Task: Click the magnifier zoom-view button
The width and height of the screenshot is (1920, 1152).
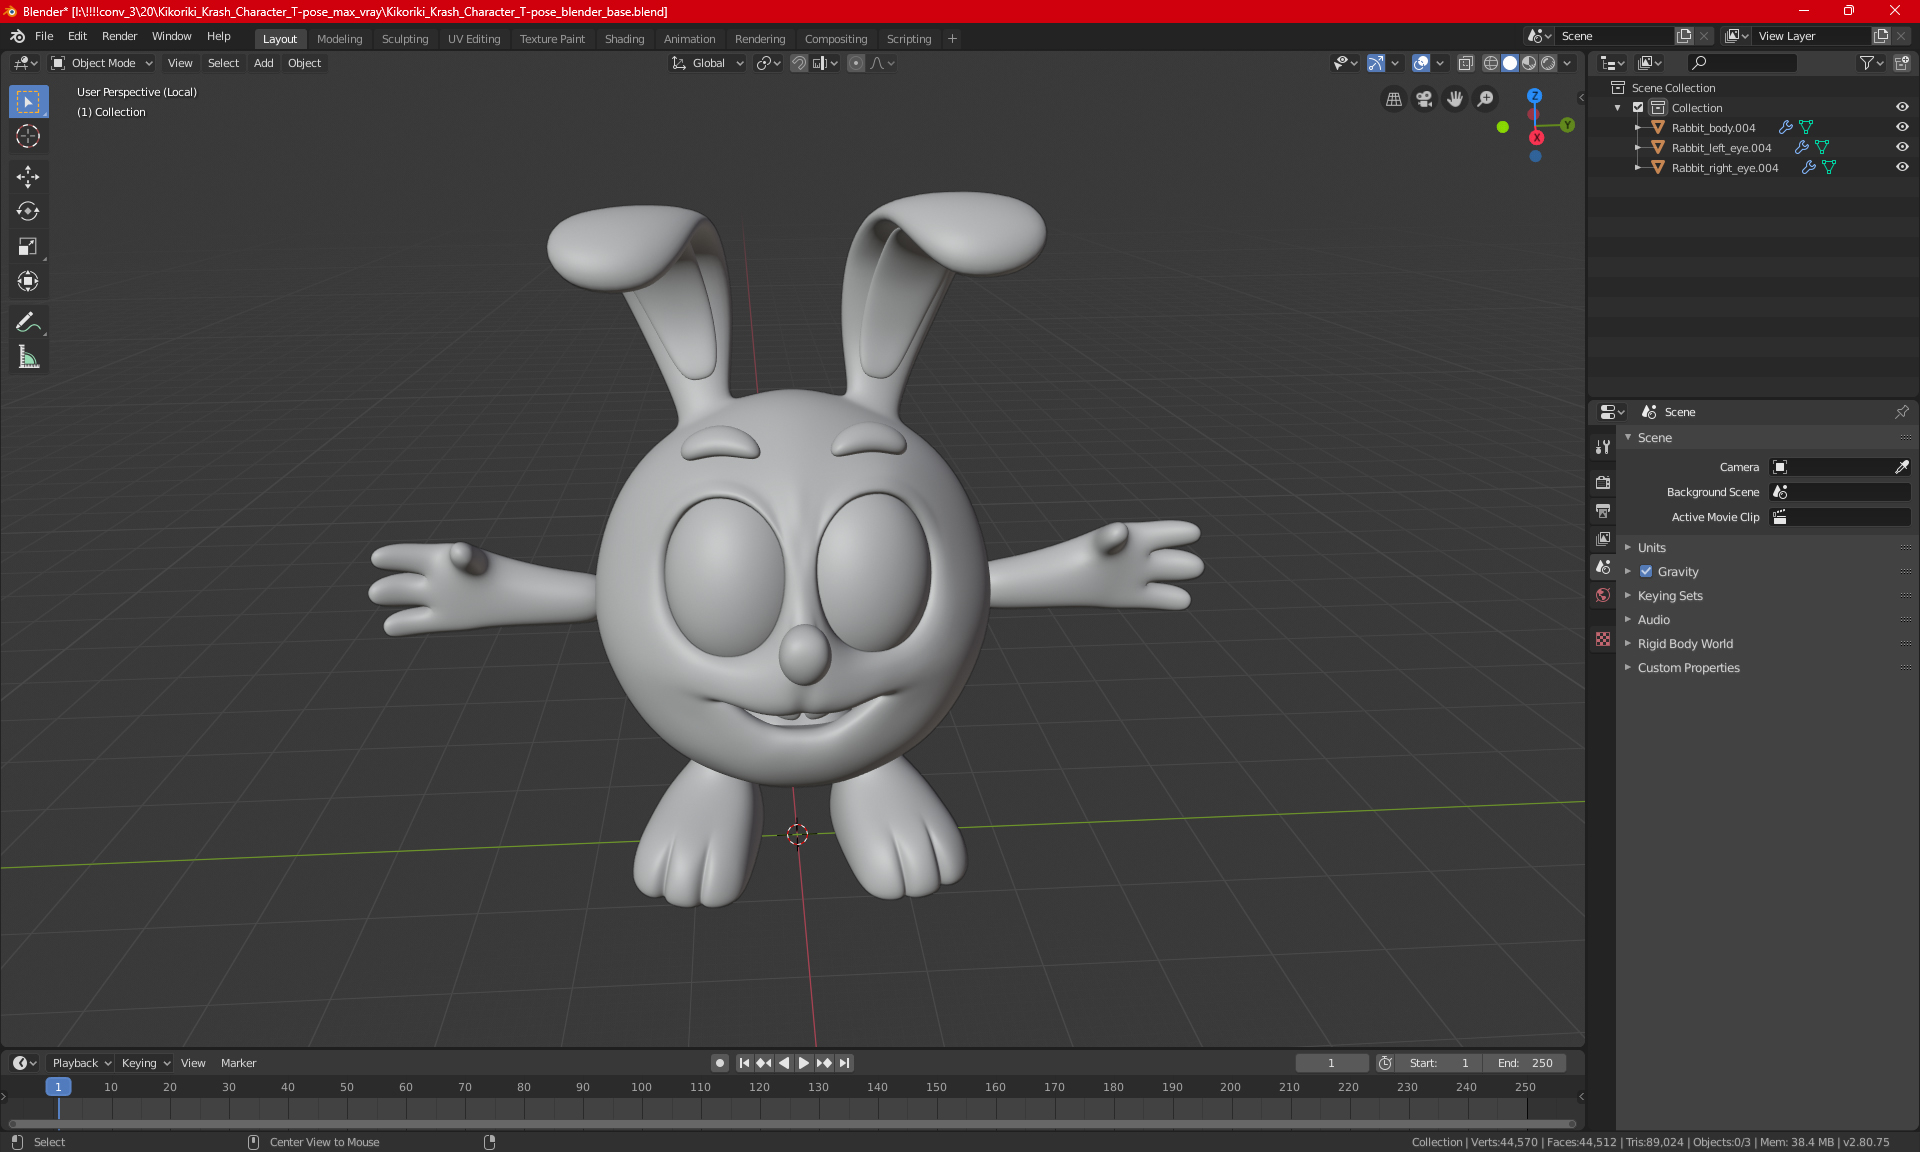Action: click(1486, 99)
